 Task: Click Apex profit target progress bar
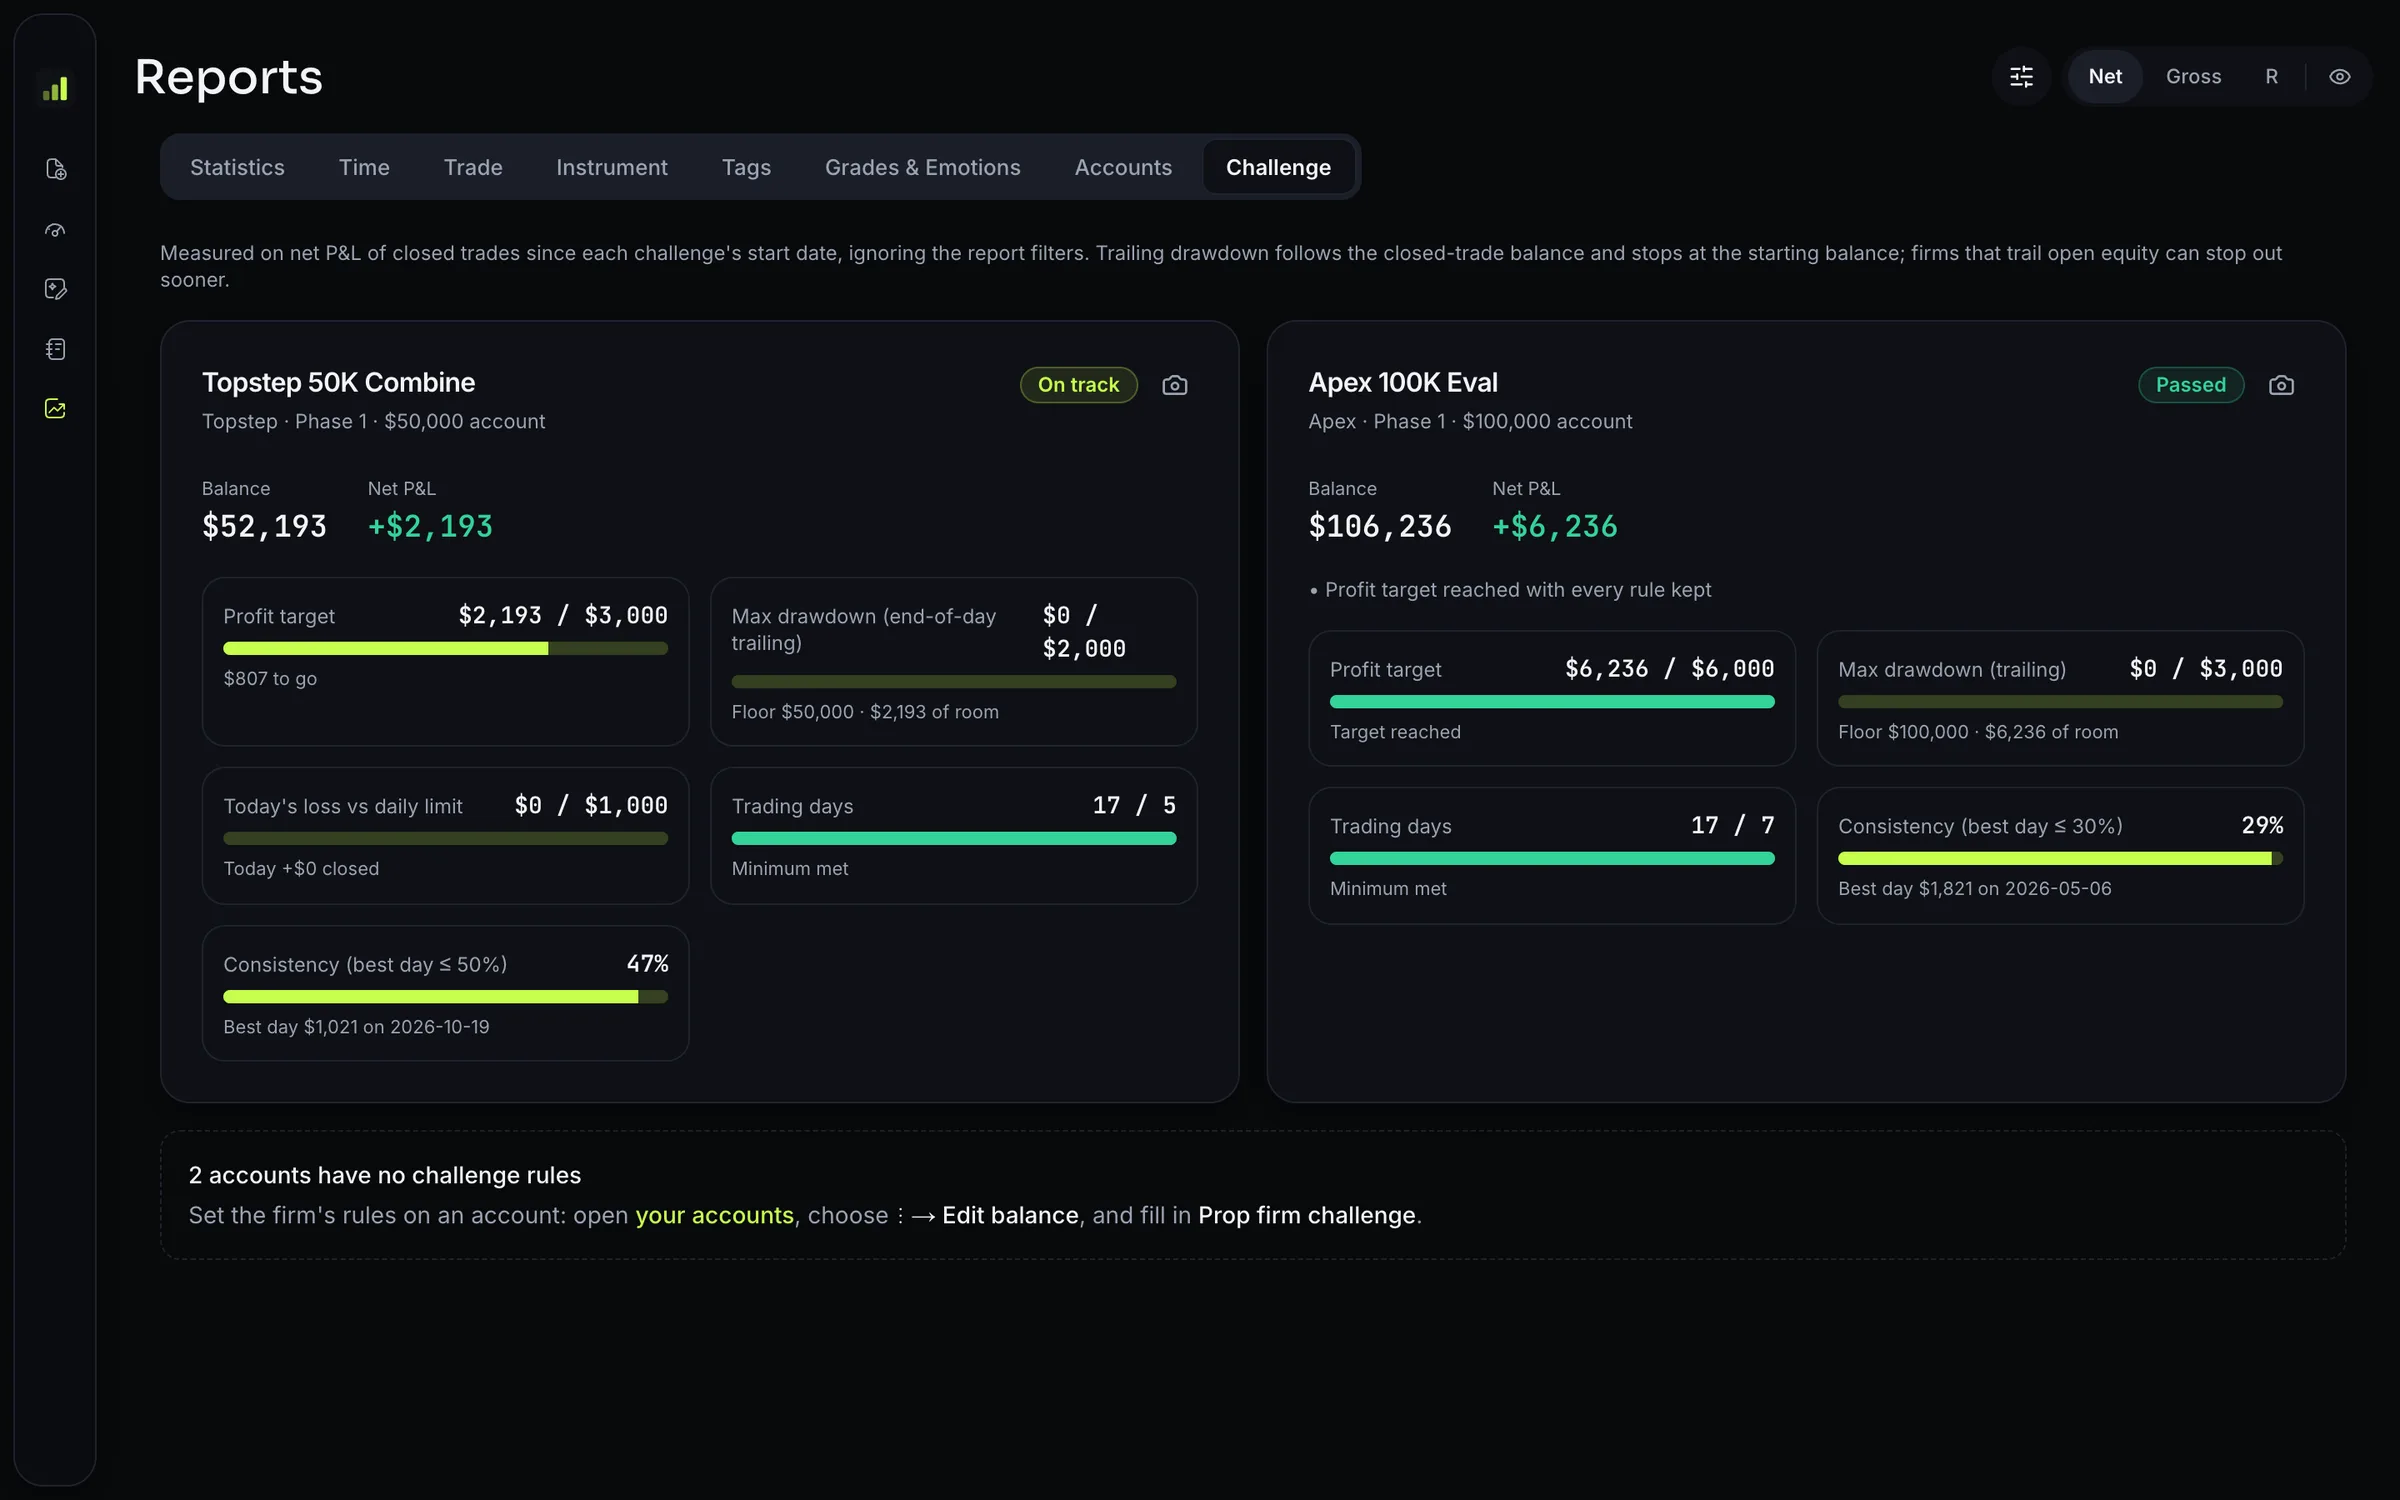(1552, 702)
